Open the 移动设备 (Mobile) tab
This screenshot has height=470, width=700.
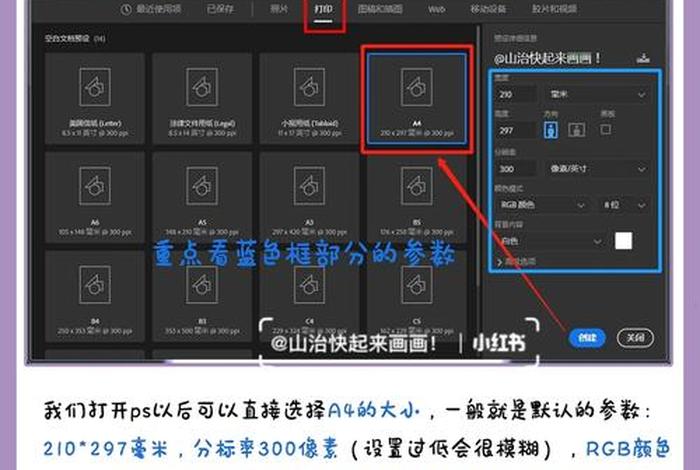[x=488, y=8]
